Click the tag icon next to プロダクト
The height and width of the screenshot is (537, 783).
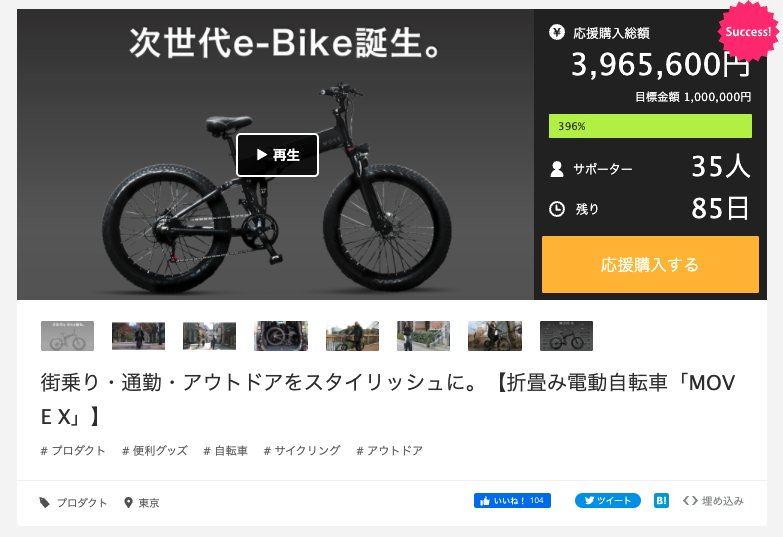[45, 503]
